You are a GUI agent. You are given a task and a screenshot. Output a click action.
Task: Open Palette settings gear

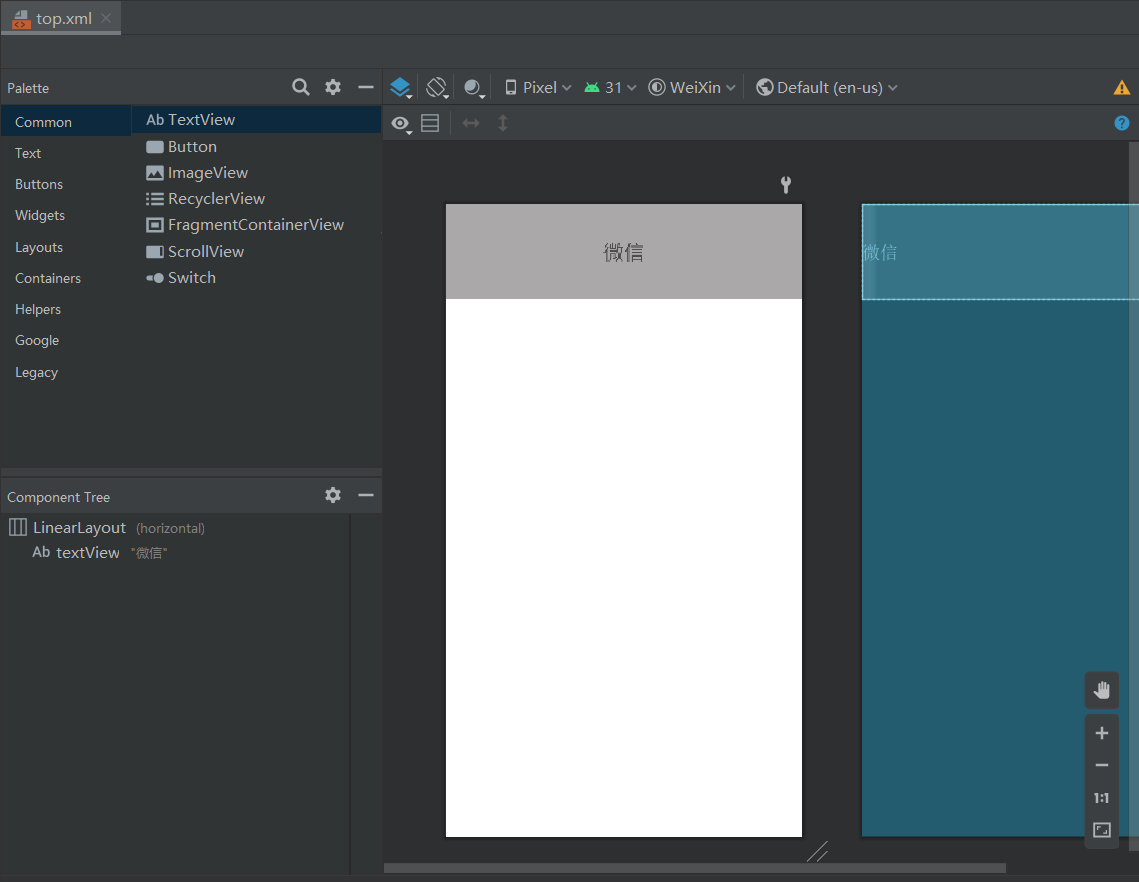coord(333,87)
